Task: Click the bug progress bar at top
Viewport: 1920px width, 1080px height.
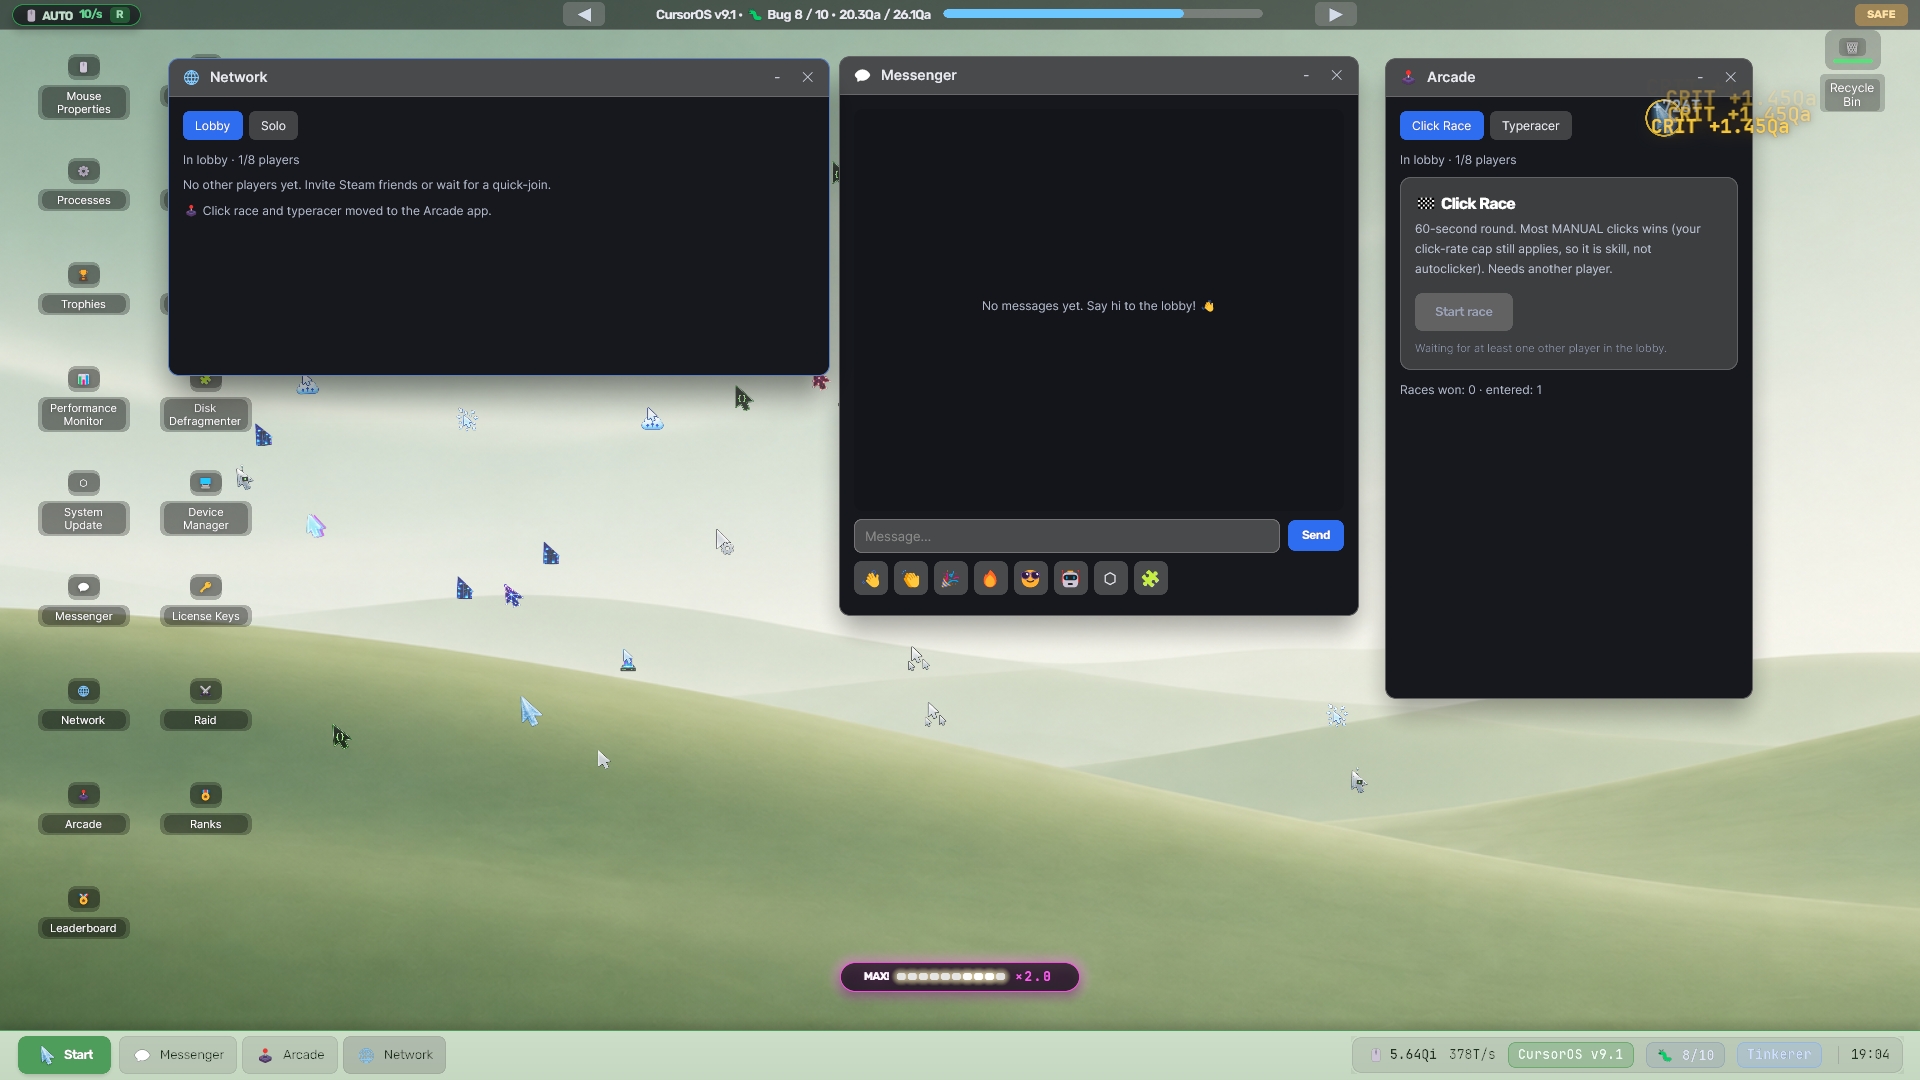Action: [1102, 14]
